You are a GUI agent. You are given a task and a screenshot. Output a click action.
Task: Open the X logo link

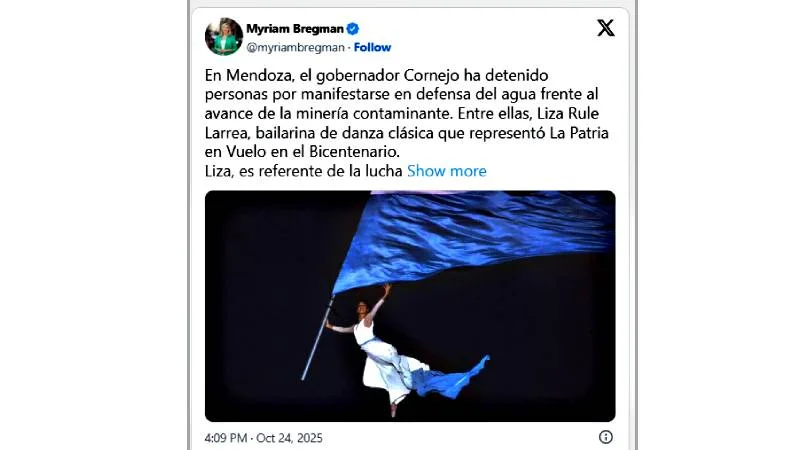pyautogui.click(x=606, y=28)
